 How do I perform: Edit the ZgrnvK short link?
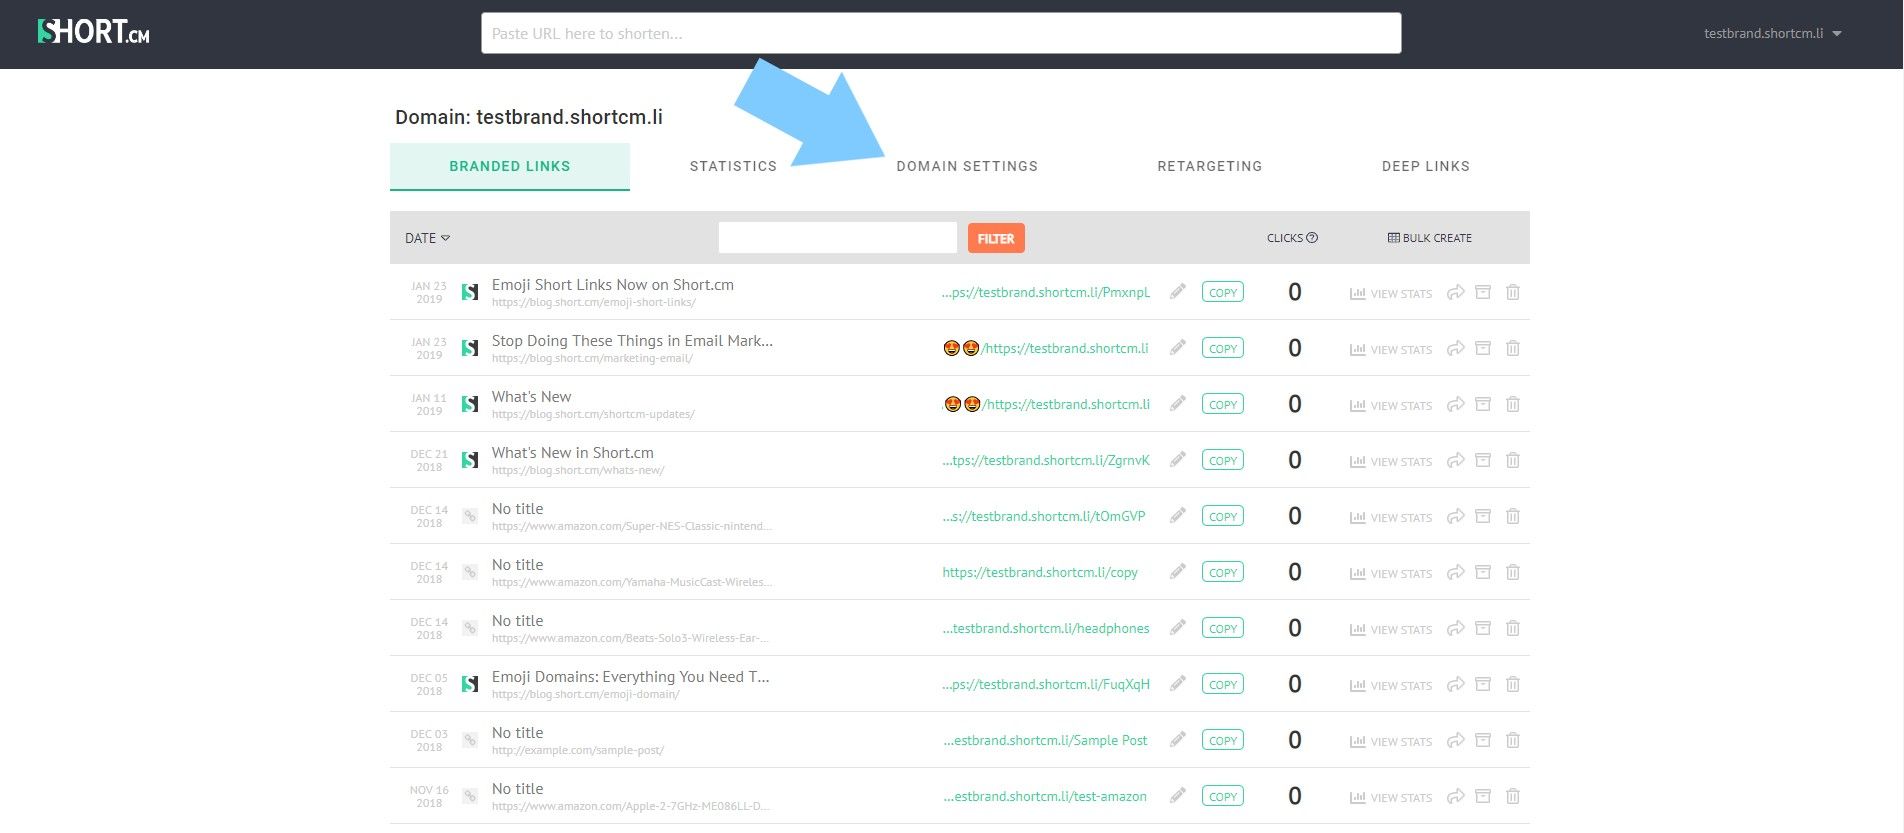[x=1178, y=460]
